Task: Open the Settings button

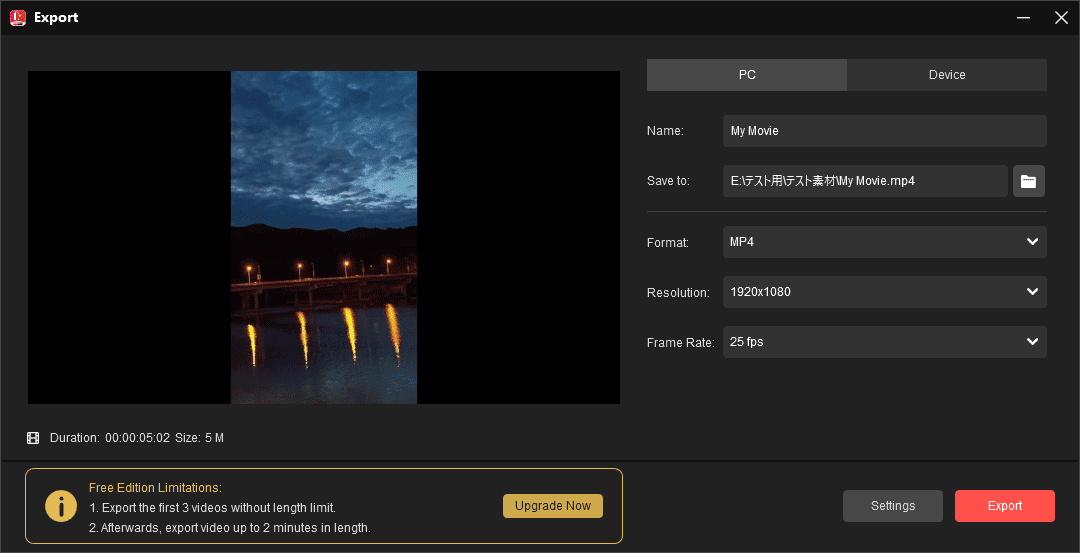Action: tap(893, 506)
